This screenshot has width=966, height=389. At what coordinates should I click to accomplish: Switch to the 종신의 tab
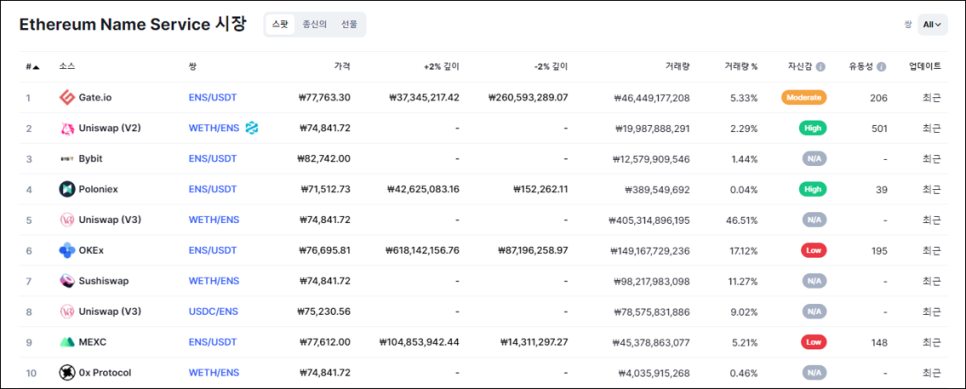click(314, 25)
